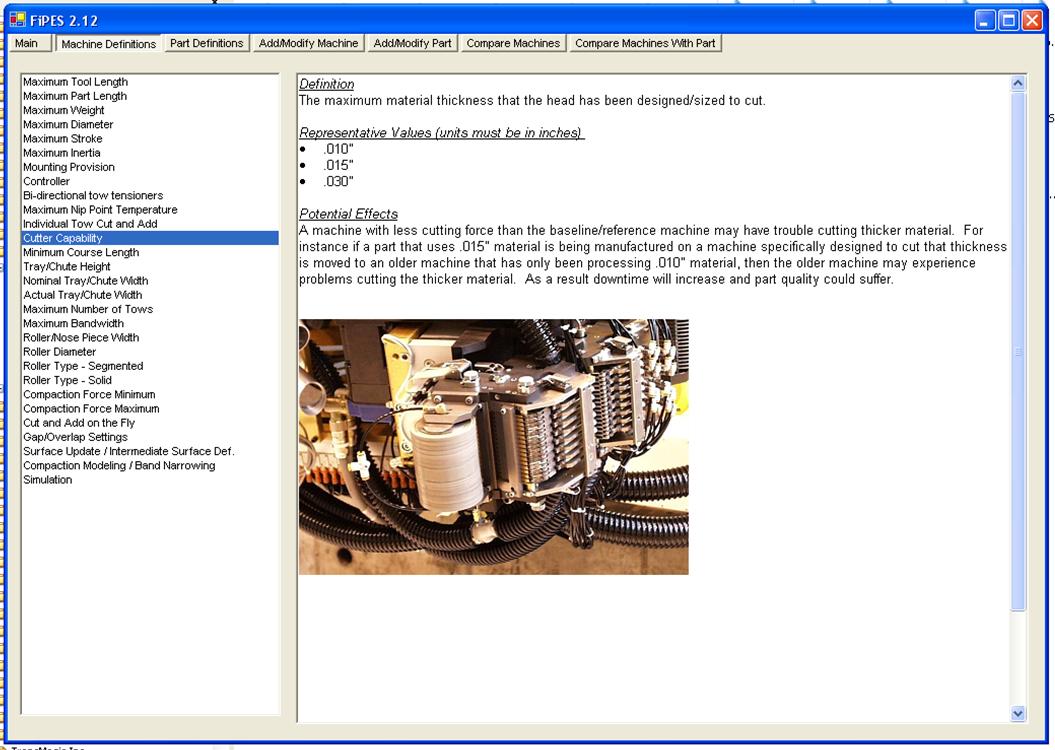Open Compare Machines With Part tab
This screenshot has width=1055, height=750.
(645, 44)
